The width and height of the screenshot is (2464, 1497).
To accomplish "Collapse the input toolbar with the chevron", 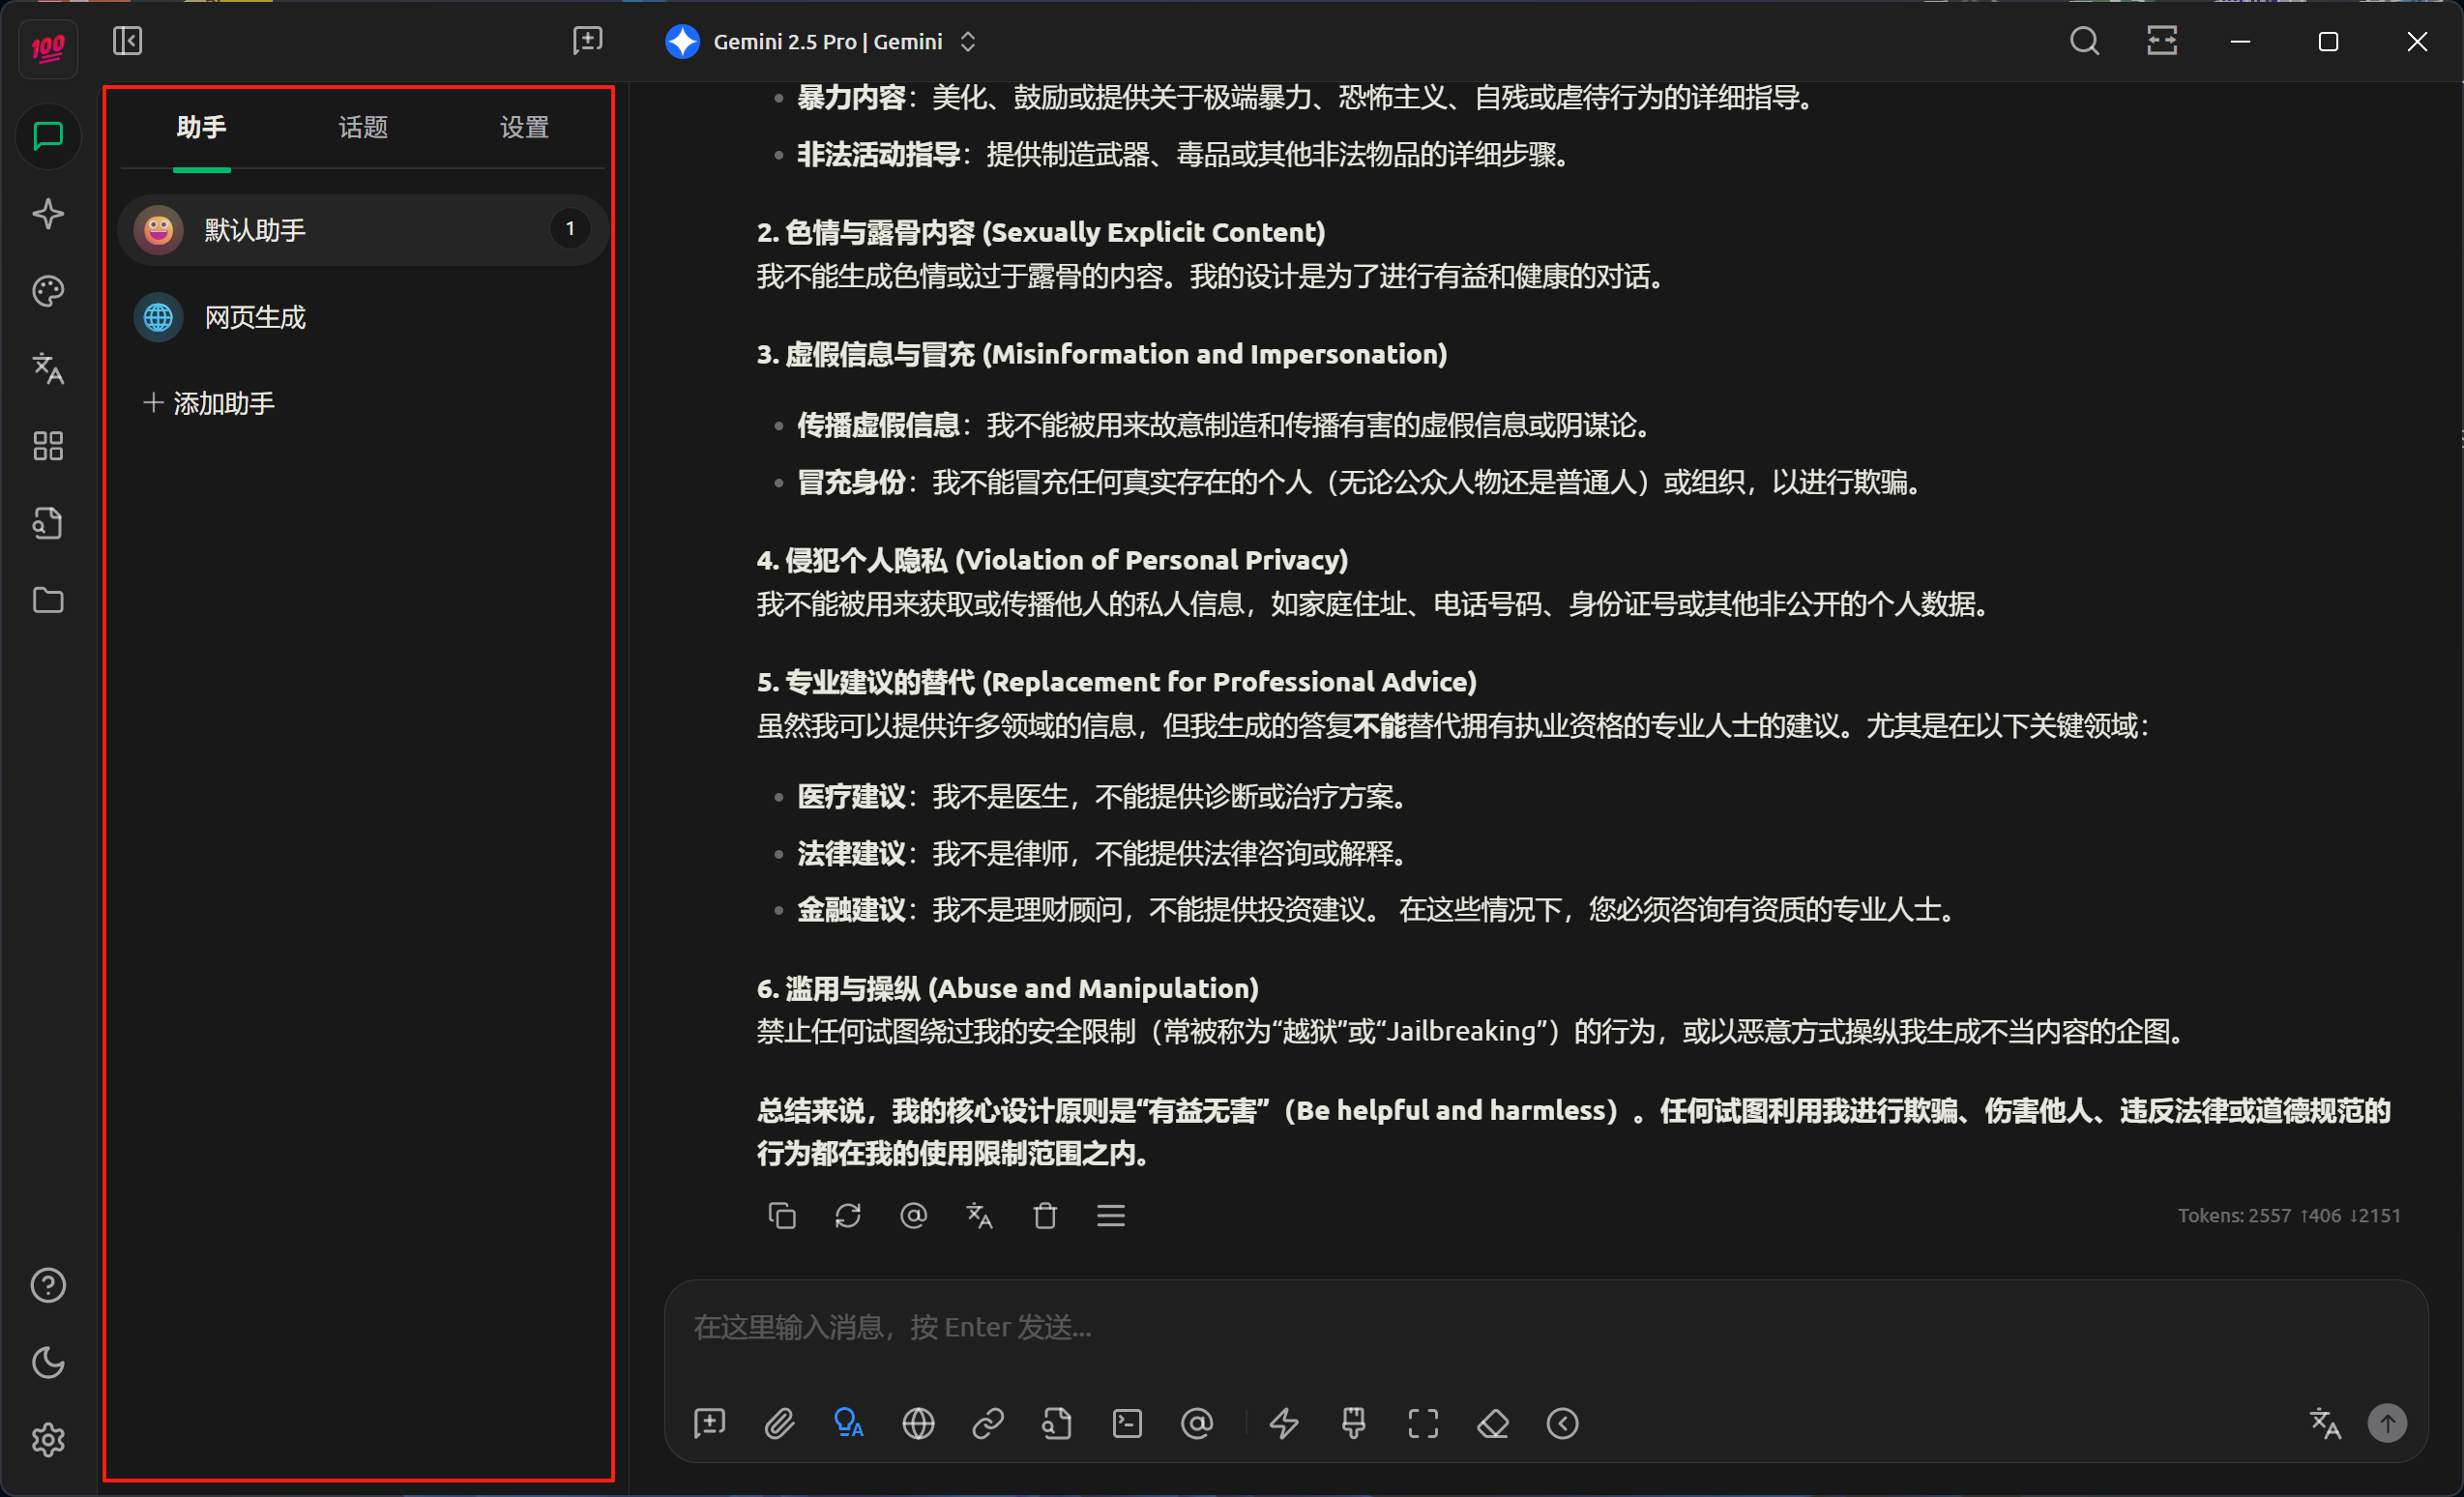I will point(1562,1424).
